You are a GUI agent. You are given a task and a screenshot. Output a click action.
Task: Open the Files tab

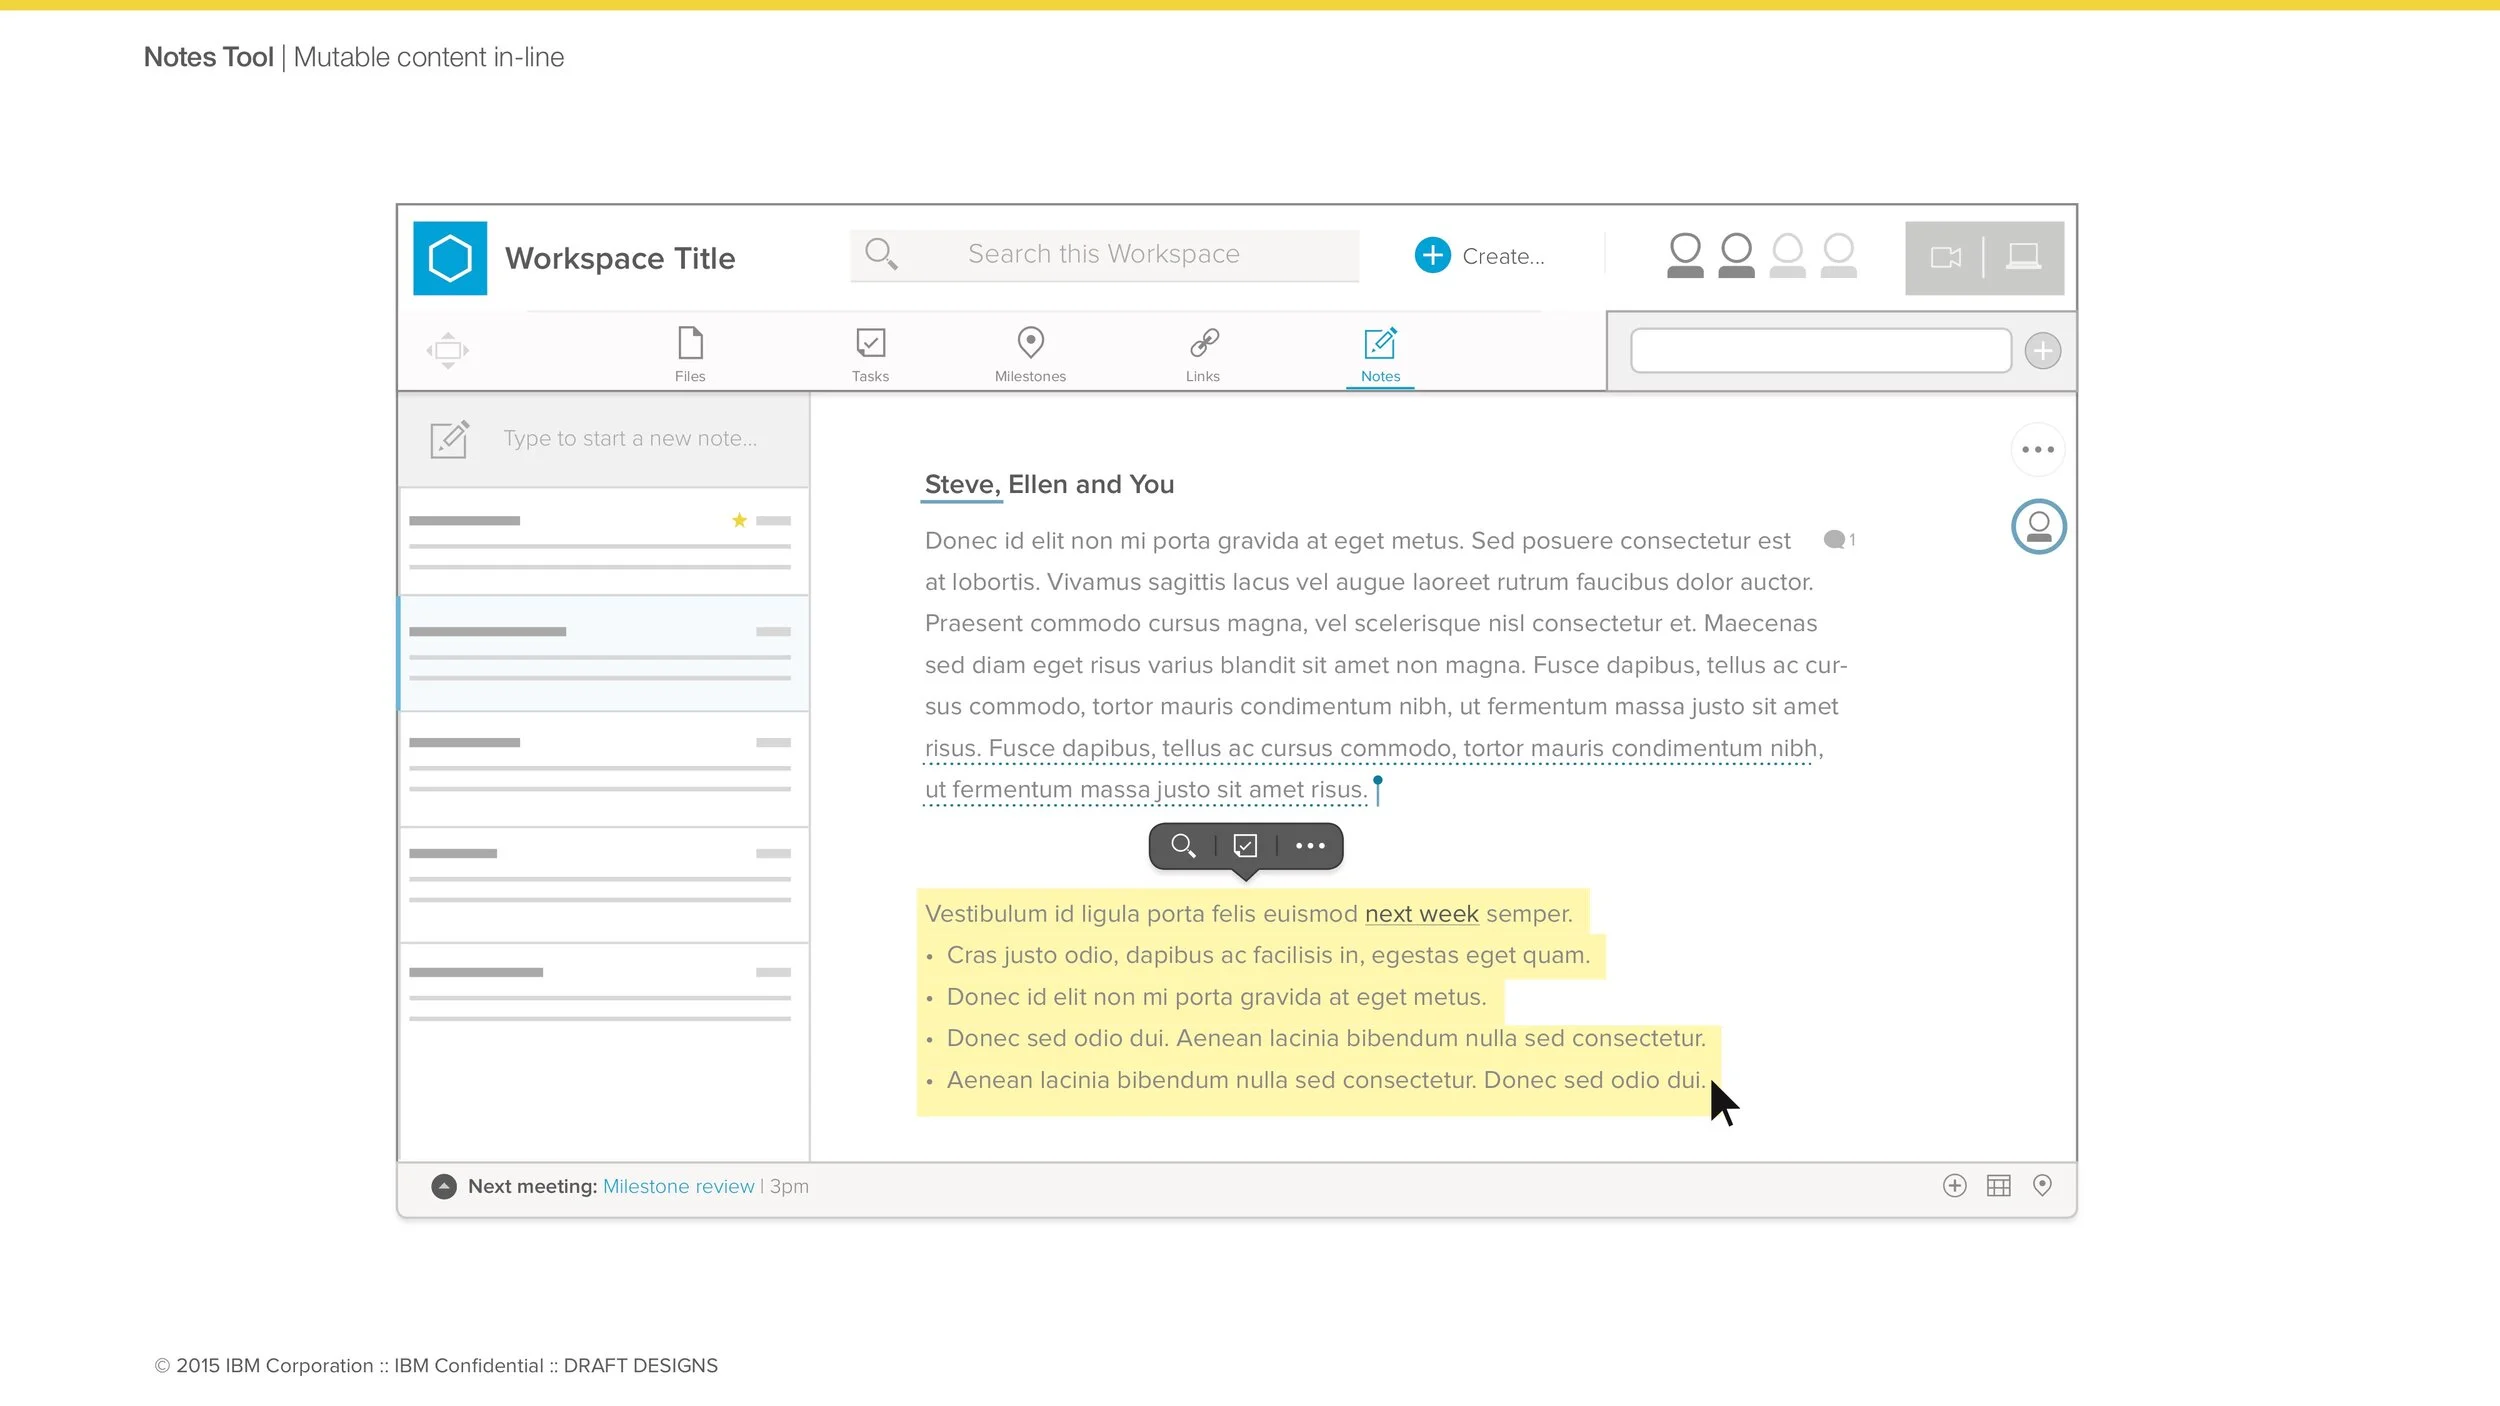[690, 353]
